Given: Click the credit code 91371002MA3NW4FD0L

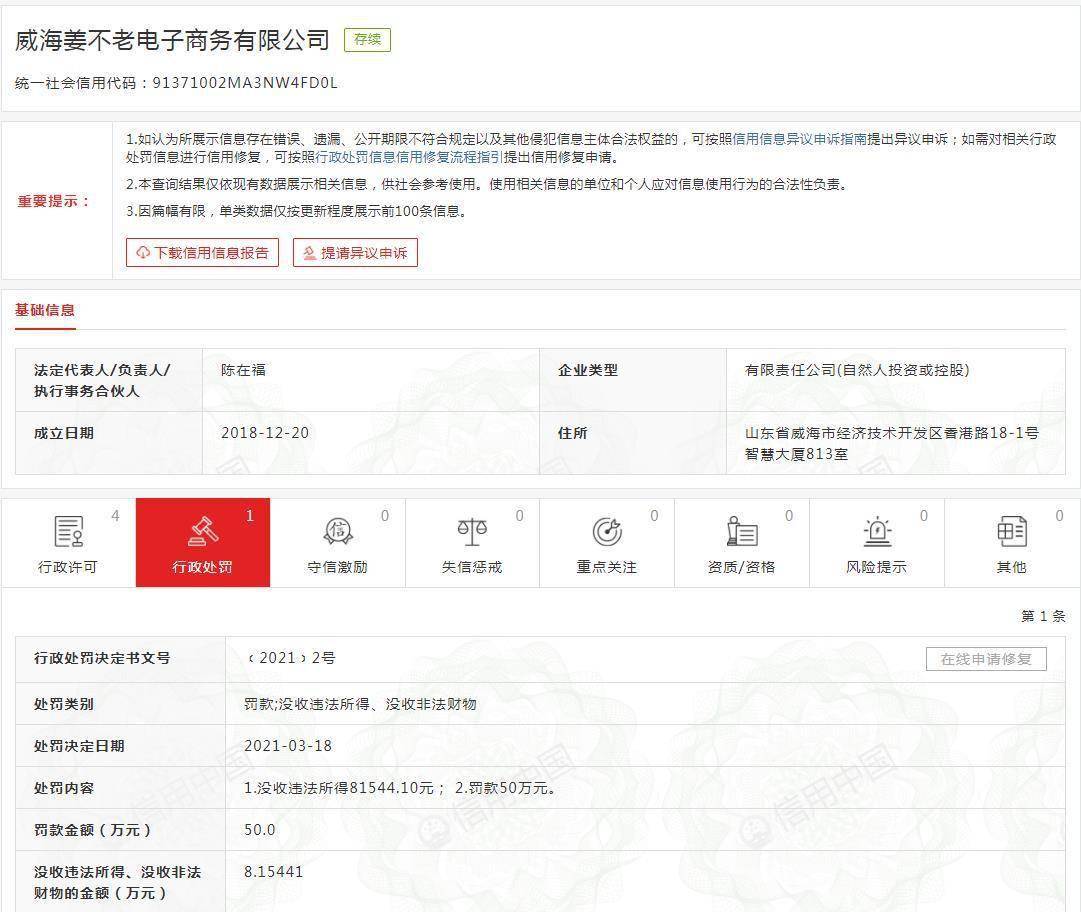Looking at the screenshot, I should click(x=244, y=83).
